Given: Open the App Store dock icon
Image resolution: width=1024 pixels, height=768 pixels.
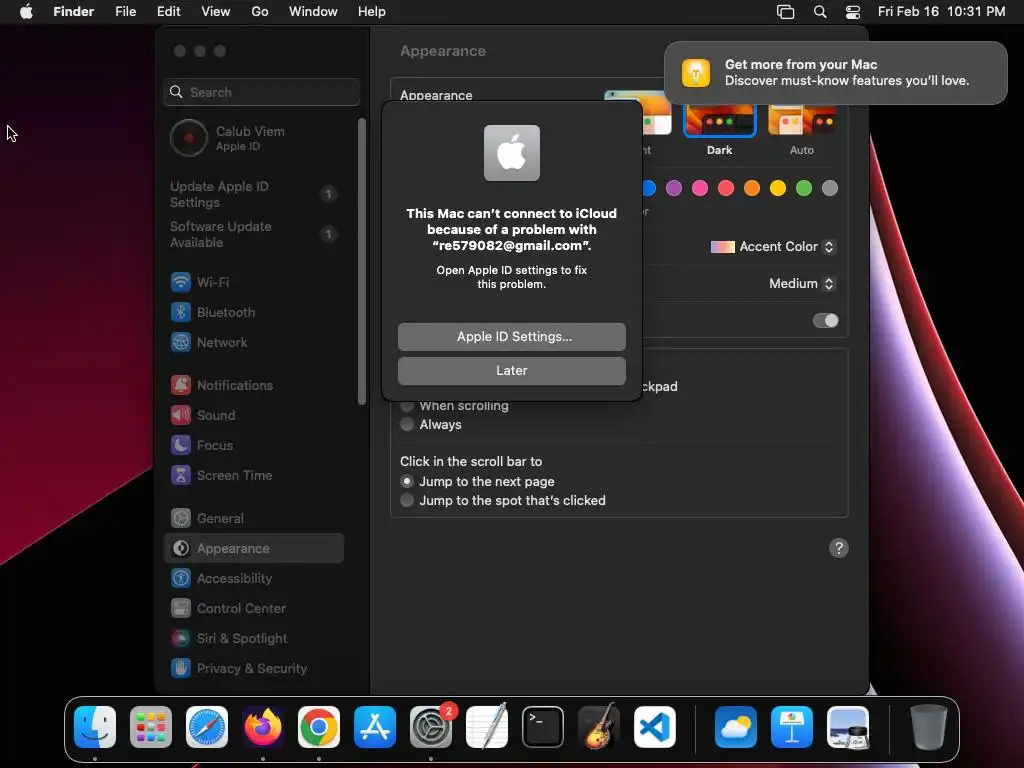Looking at the screenshot, I should pyautogui.click(x=375, y=727).
